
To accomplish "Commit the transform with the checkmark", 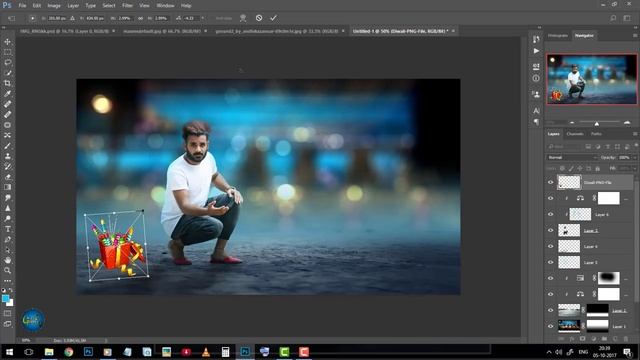I will tap(273, 18).
